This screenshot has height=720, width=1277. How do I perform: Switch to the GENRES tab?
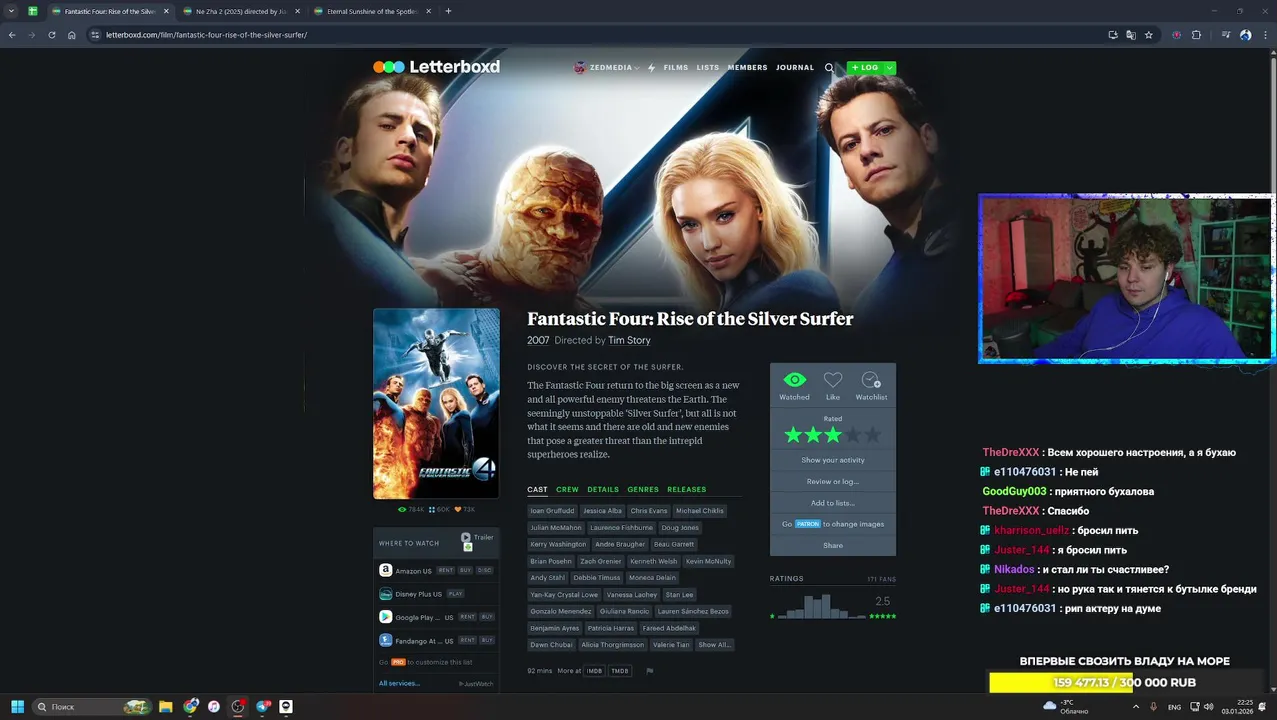pyautogui.click(x=643, y=489)
